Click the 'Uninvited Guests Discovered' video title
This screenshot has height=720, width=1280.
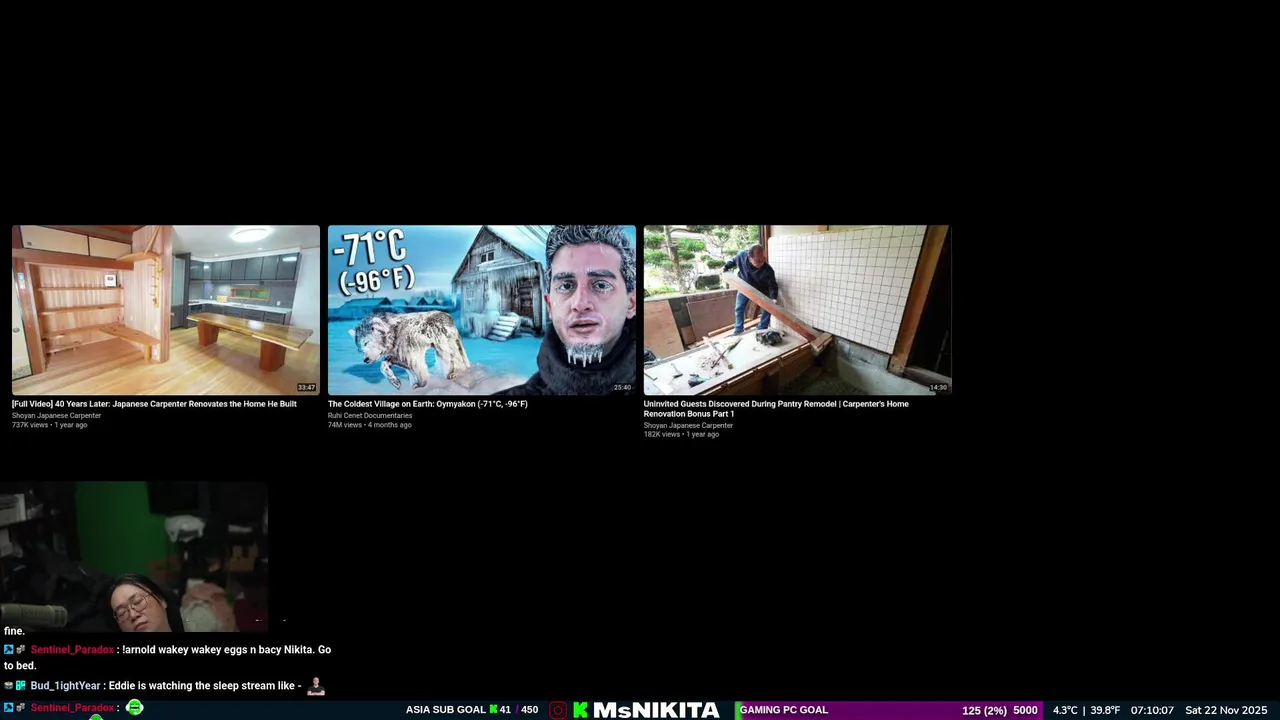pos(776,409)
